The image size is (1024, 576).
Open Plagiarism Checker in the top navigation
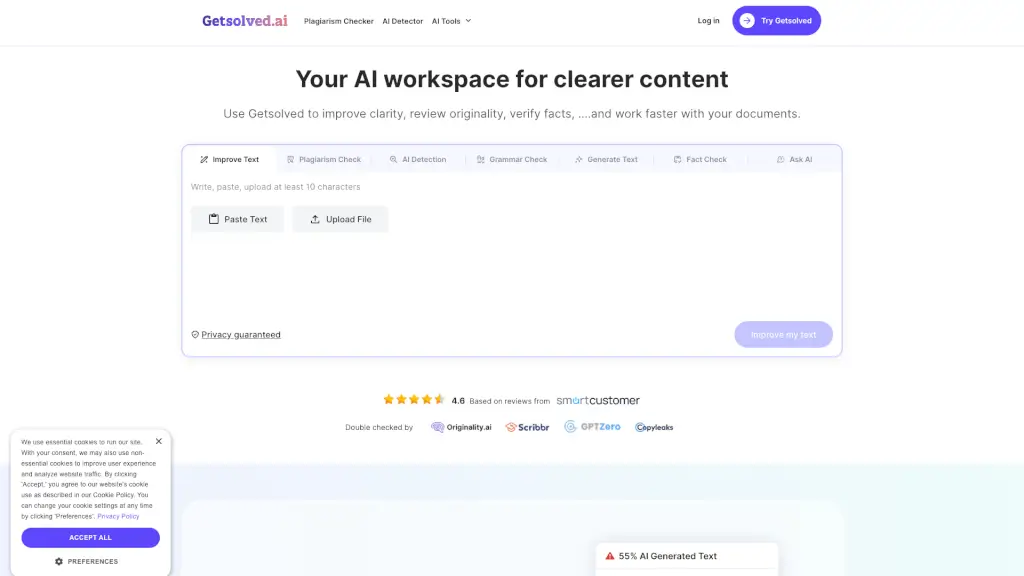click(x=338, y=21)
